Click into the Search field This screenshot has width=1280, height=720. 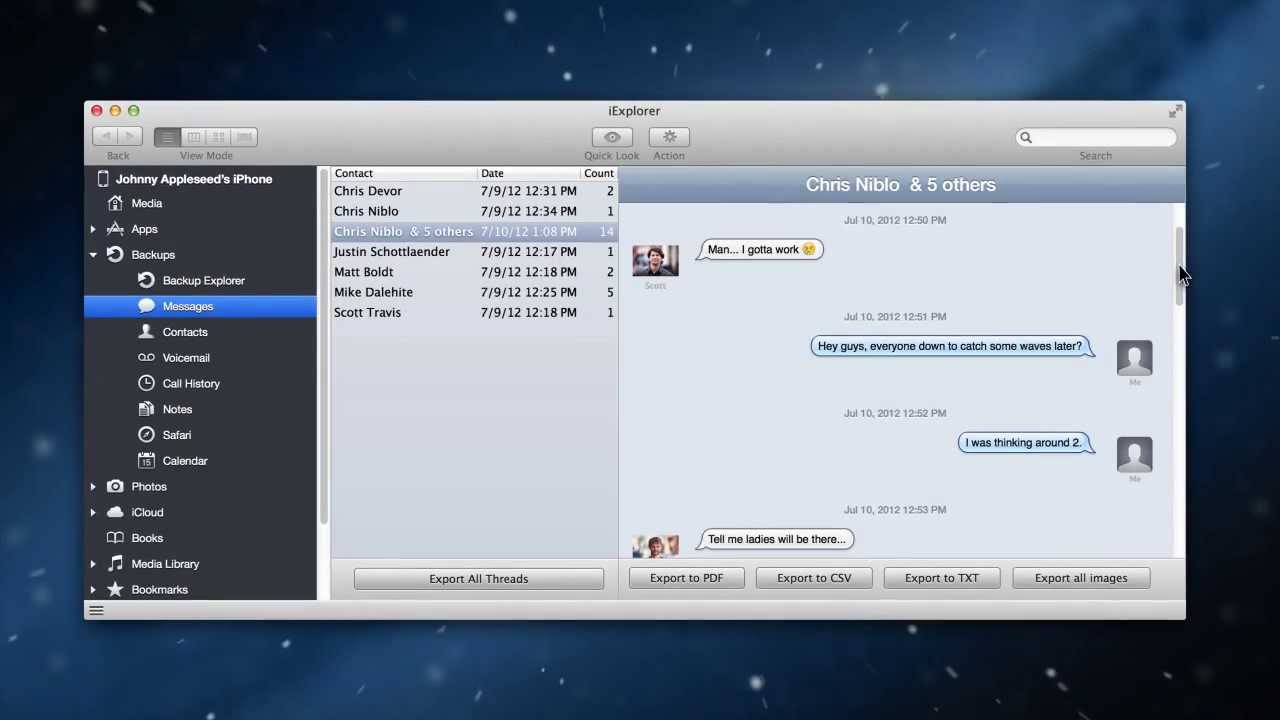click(x=1096, y=138)
